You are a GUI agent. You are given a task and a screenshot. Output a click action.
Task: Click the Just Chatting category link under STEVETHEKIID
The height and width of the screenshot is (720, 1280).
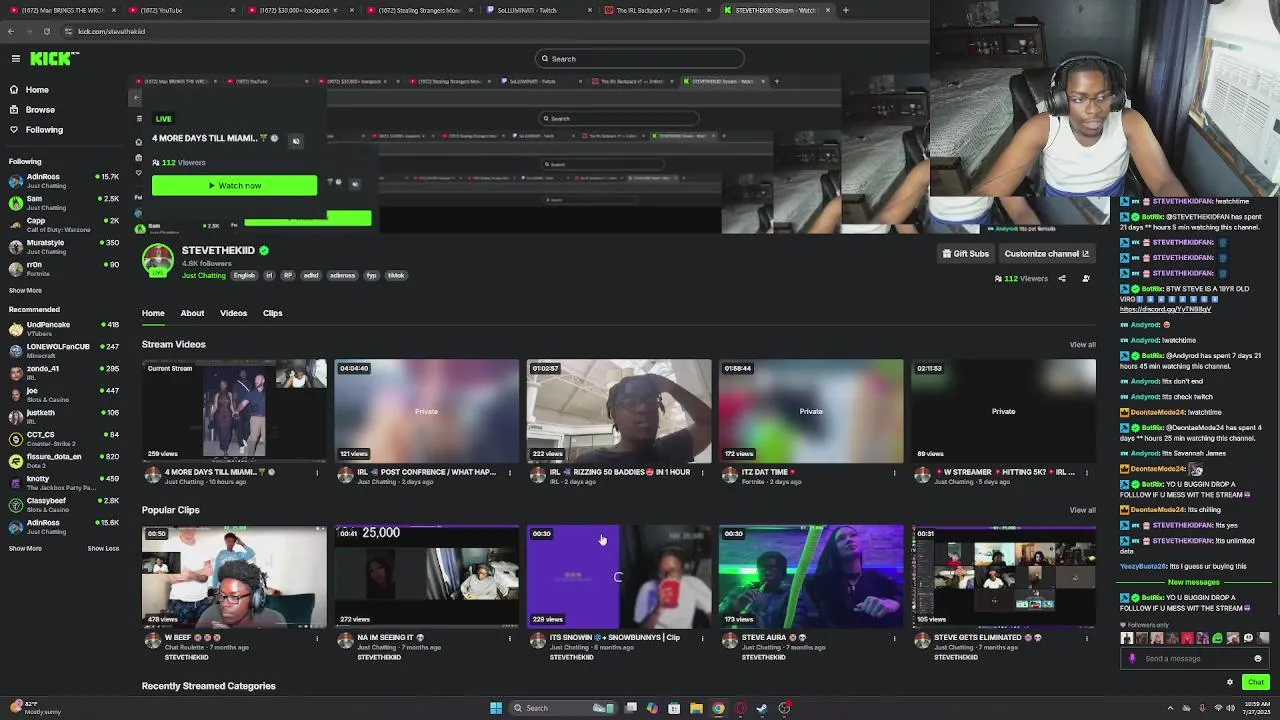204,276
